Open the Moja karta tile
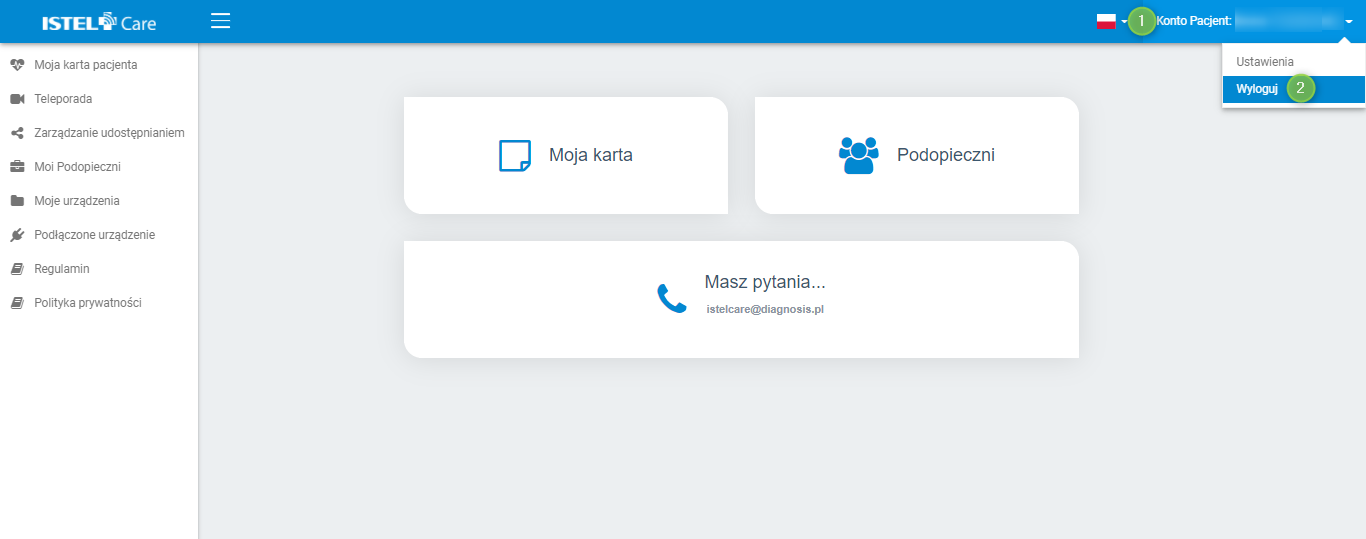Screen dimensions: 1366x539 [x=566, y=155]
